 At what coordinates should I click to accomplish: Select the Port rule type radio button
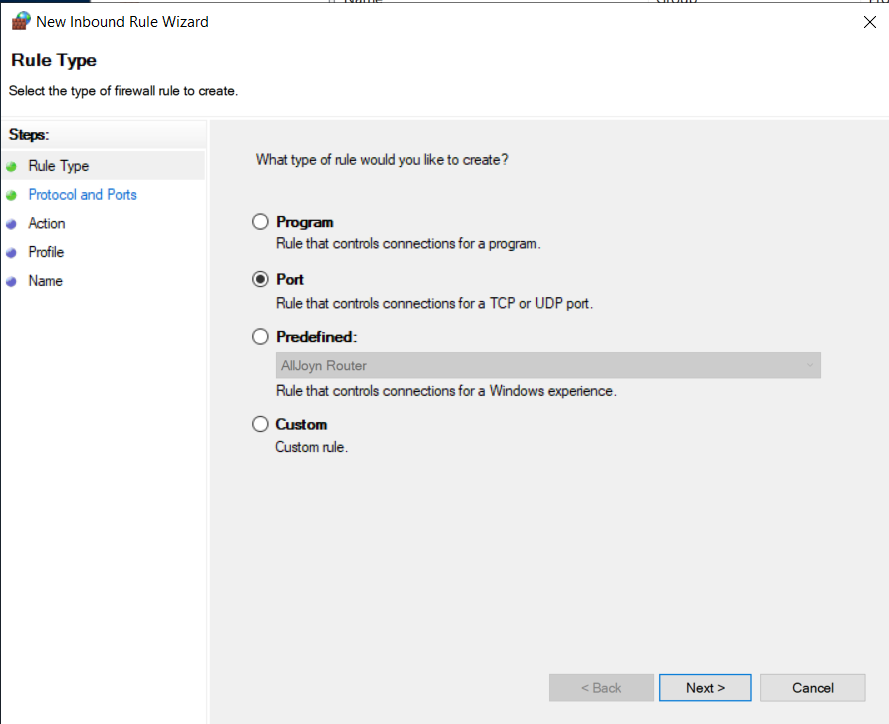[x=260, y=279]
